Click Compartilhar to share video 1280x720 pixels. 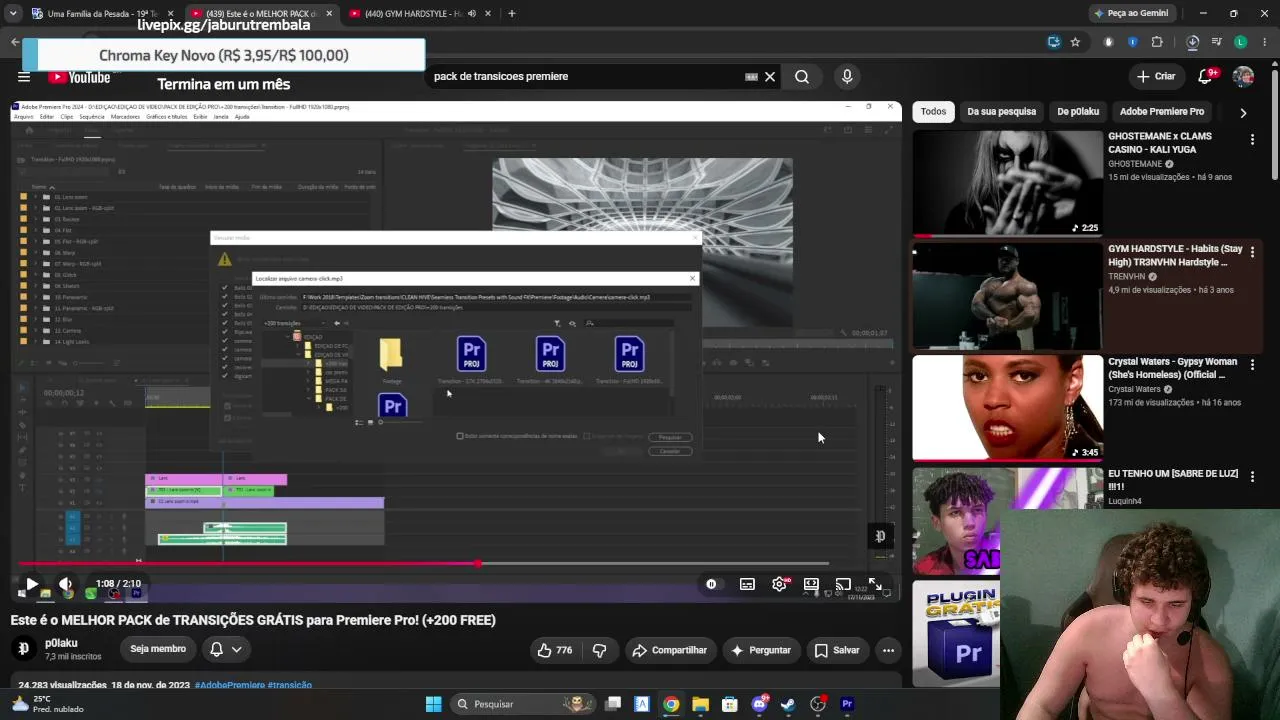point(669,650)
